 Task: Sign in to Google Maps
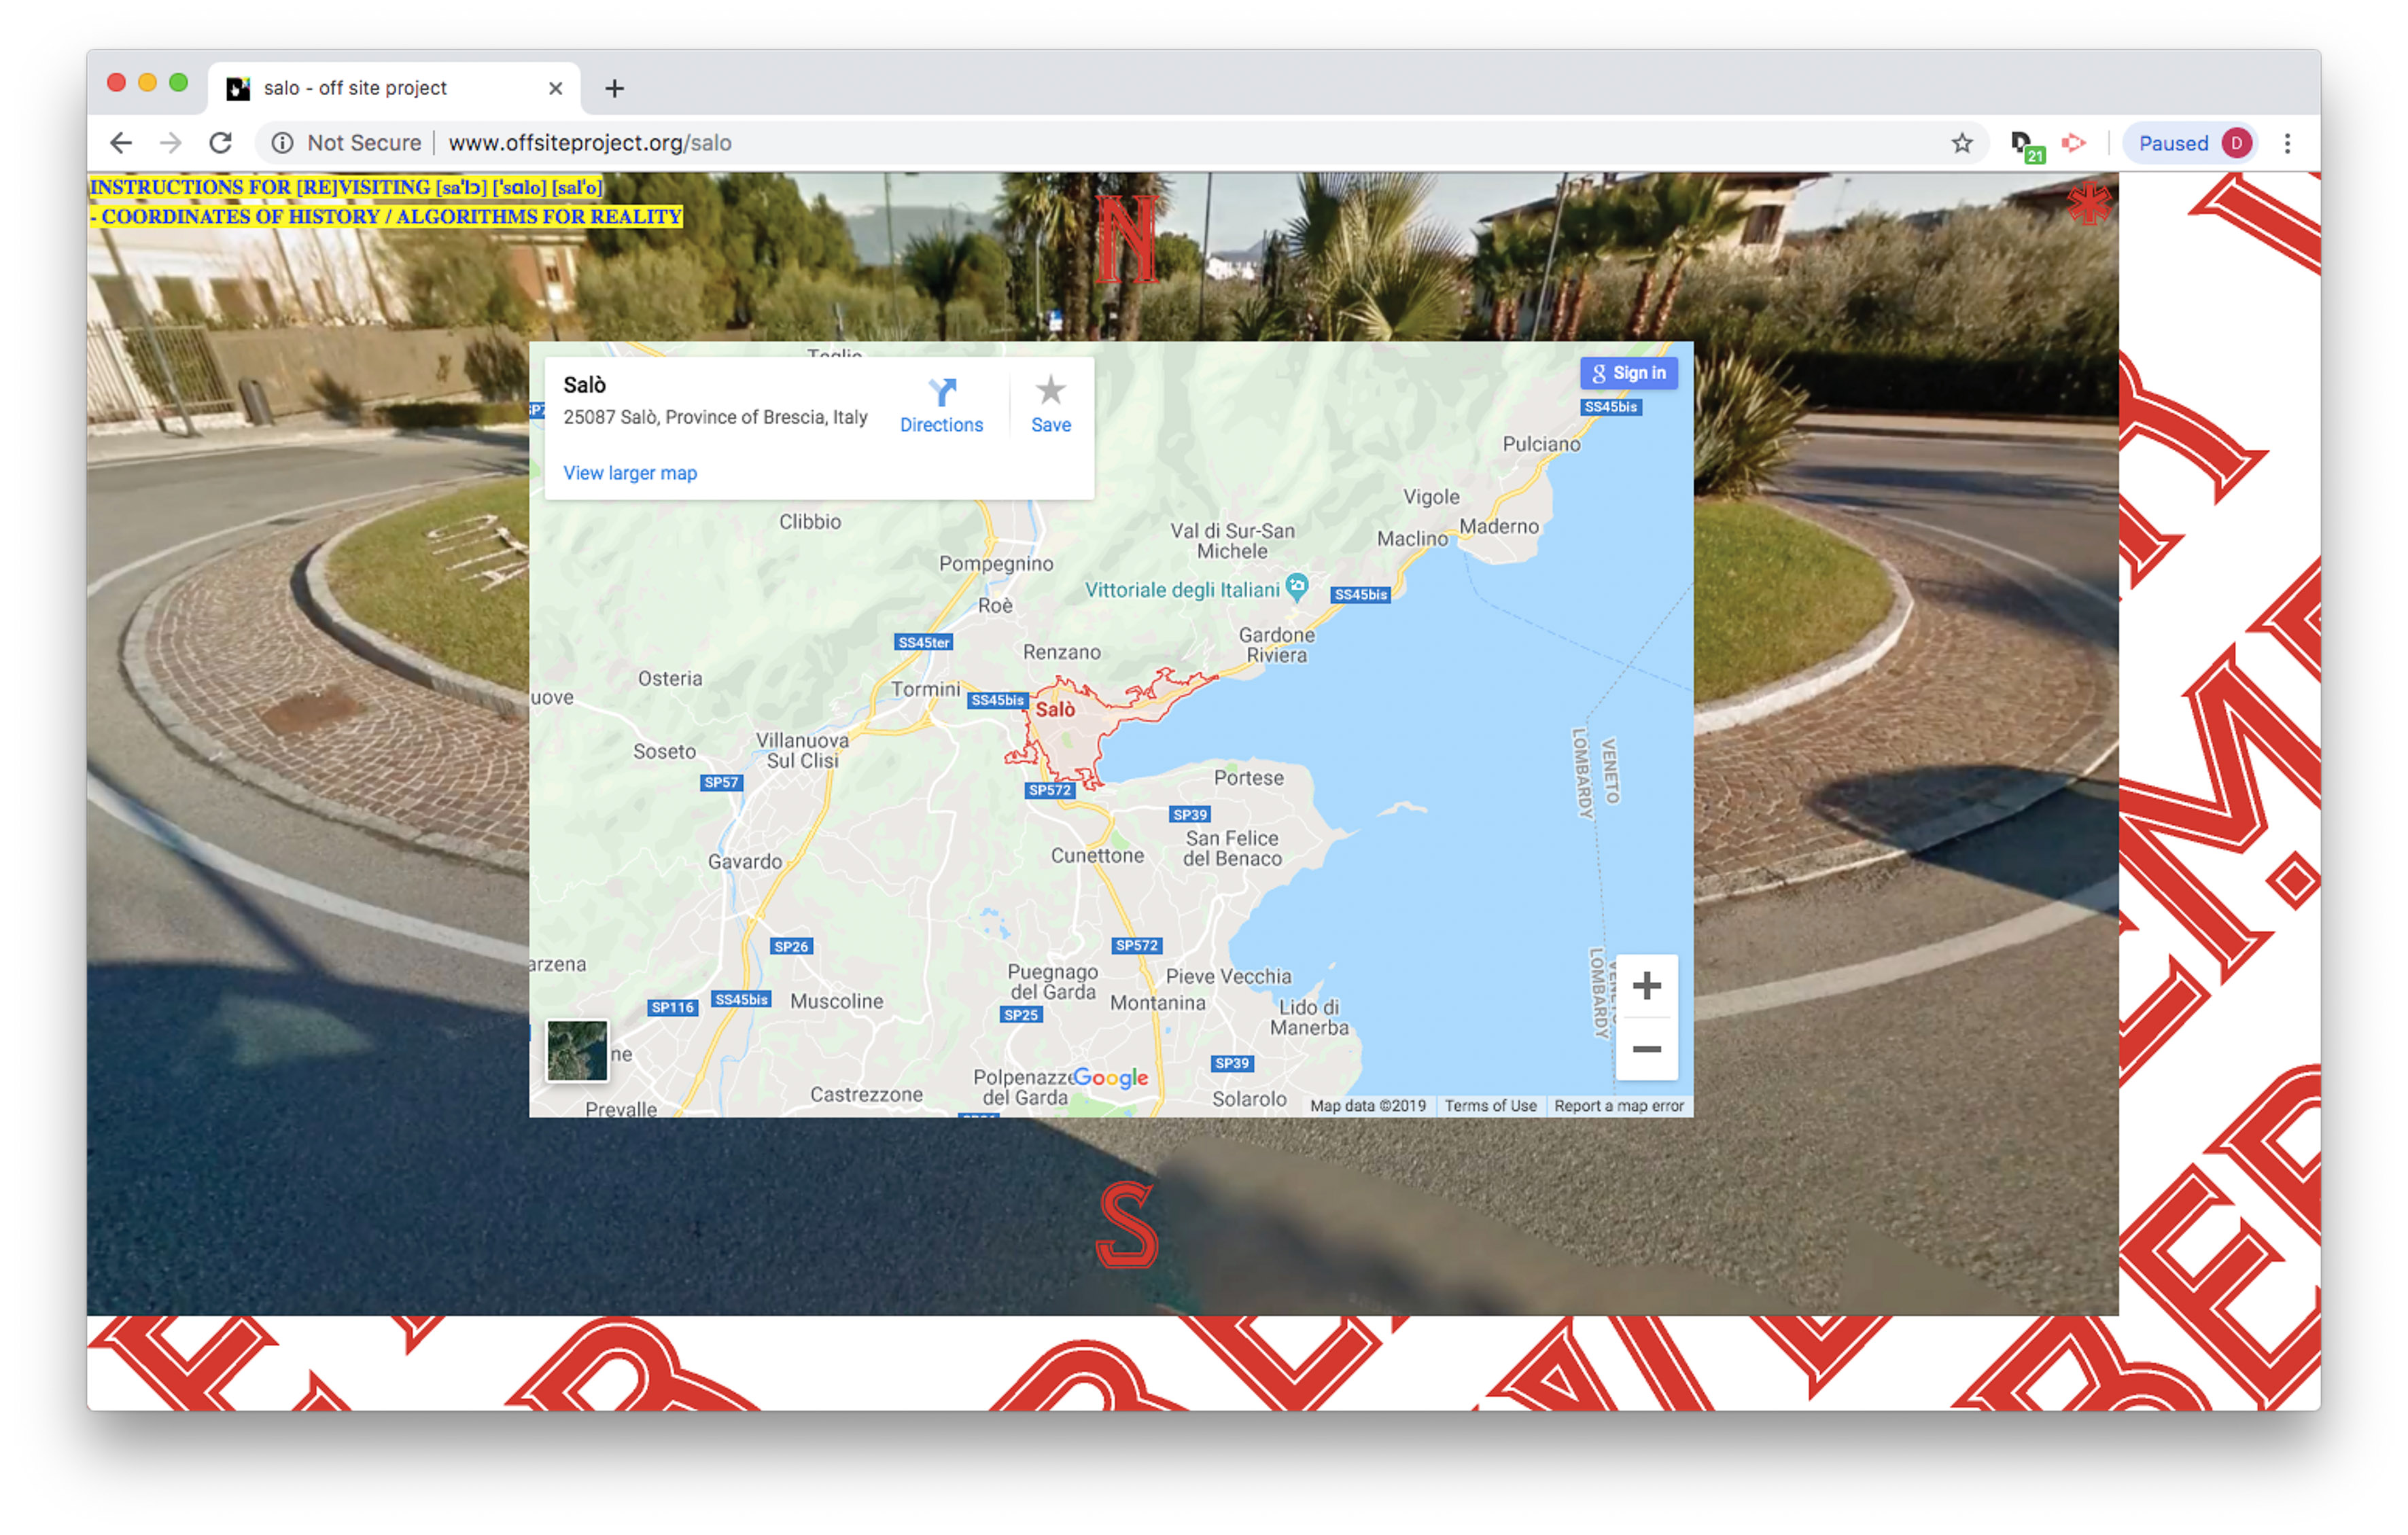(x=1629, y=373)
